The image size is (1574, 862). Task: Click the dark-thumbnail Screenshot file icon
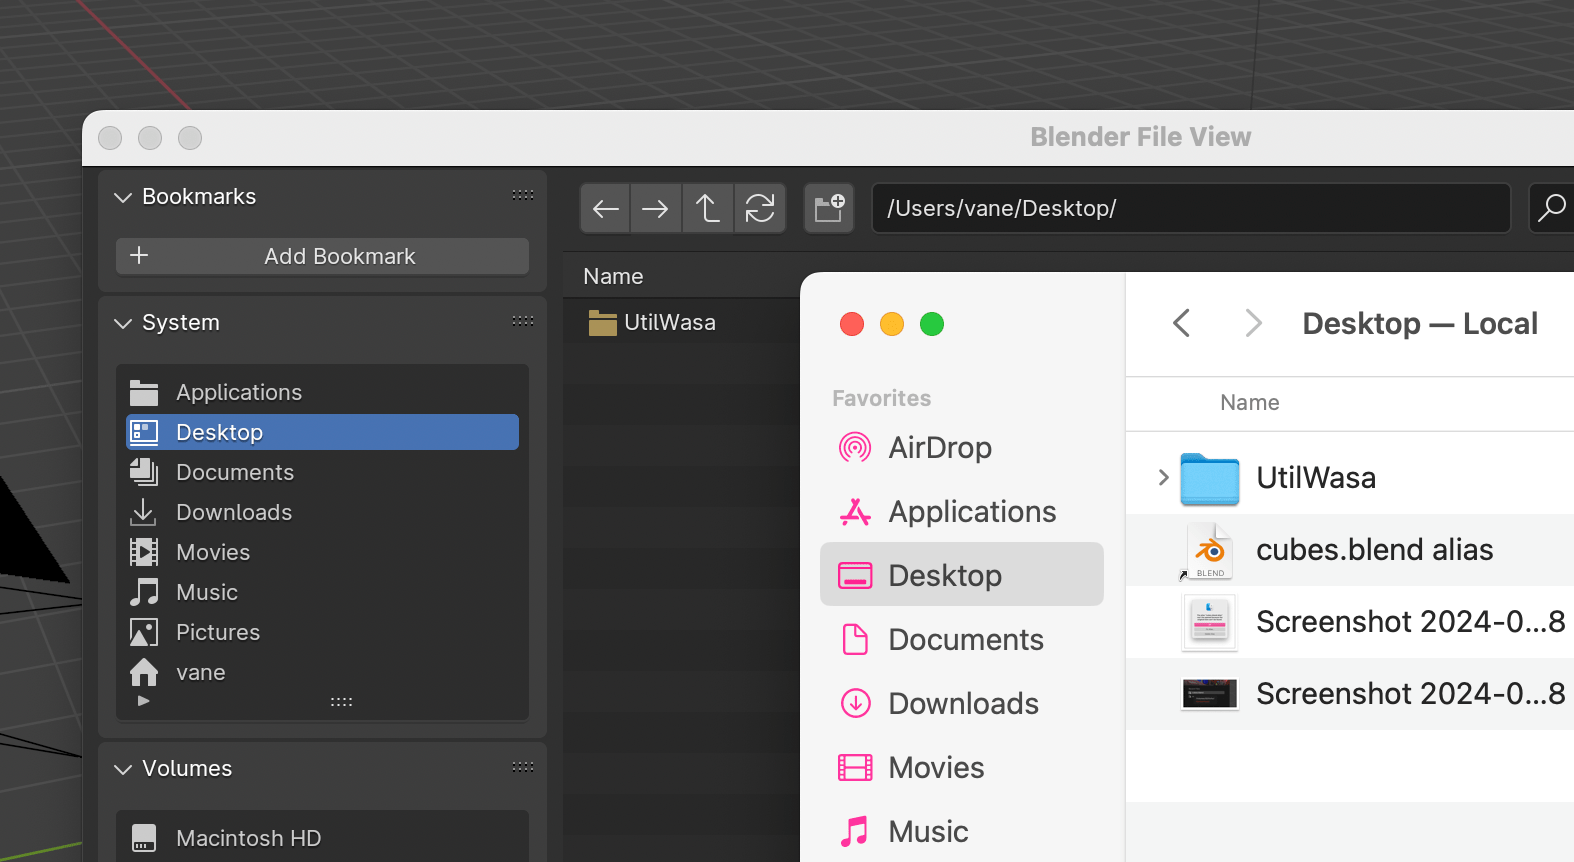click(x=1209, y=694)
